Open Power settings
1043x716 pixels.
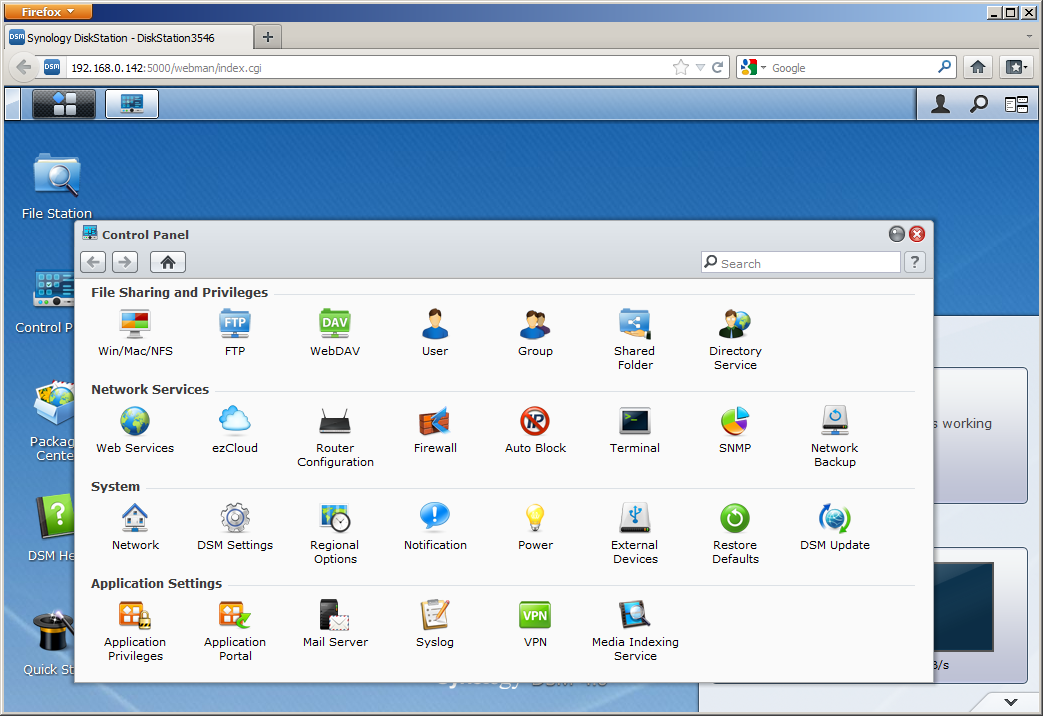click(535, 527)
